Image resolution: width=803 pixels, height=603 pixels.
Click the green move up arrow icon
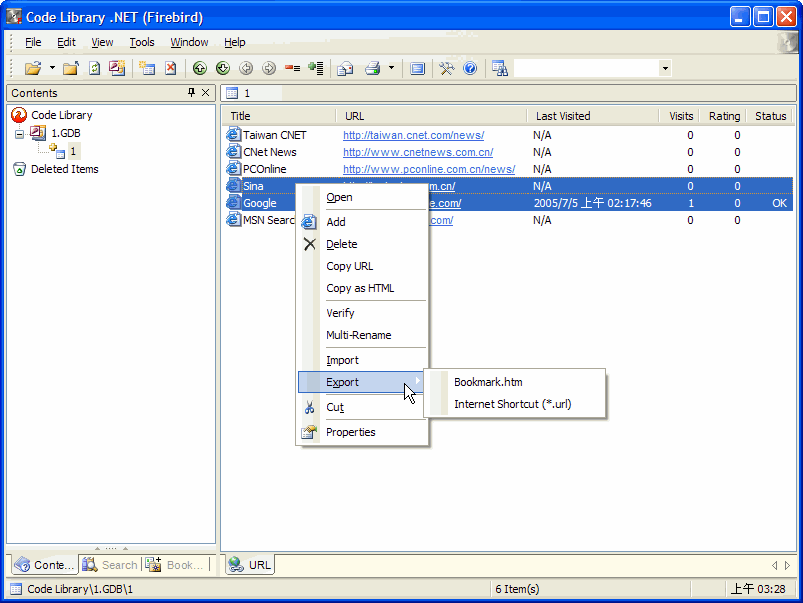point(200,68)
